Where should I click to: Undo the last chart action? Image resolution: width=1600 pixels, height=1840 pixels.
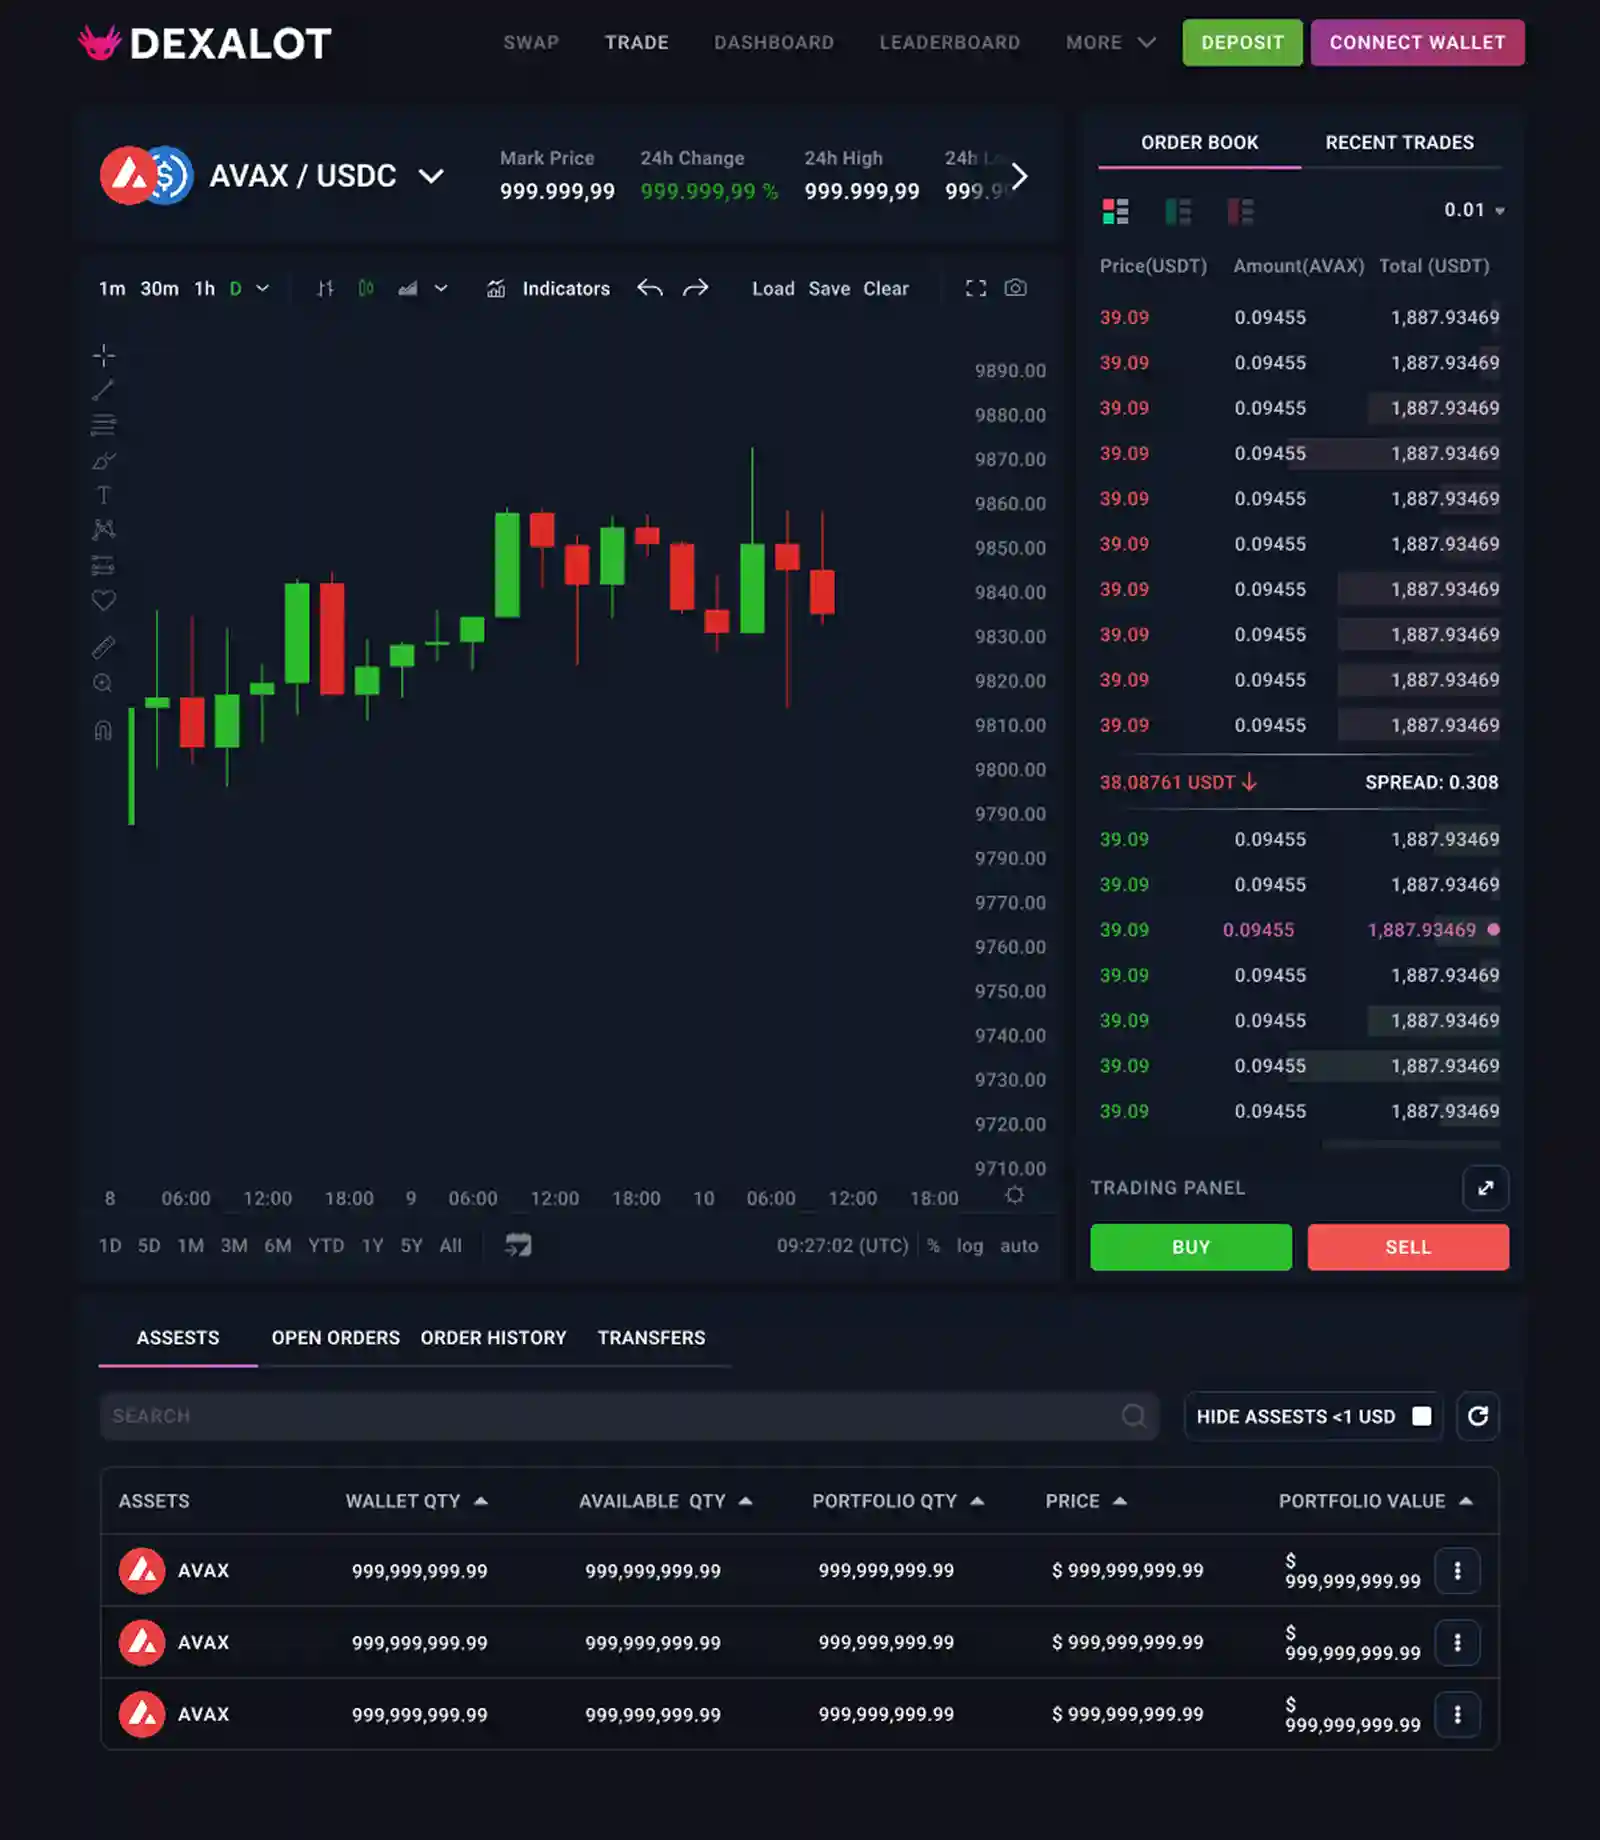650,288
